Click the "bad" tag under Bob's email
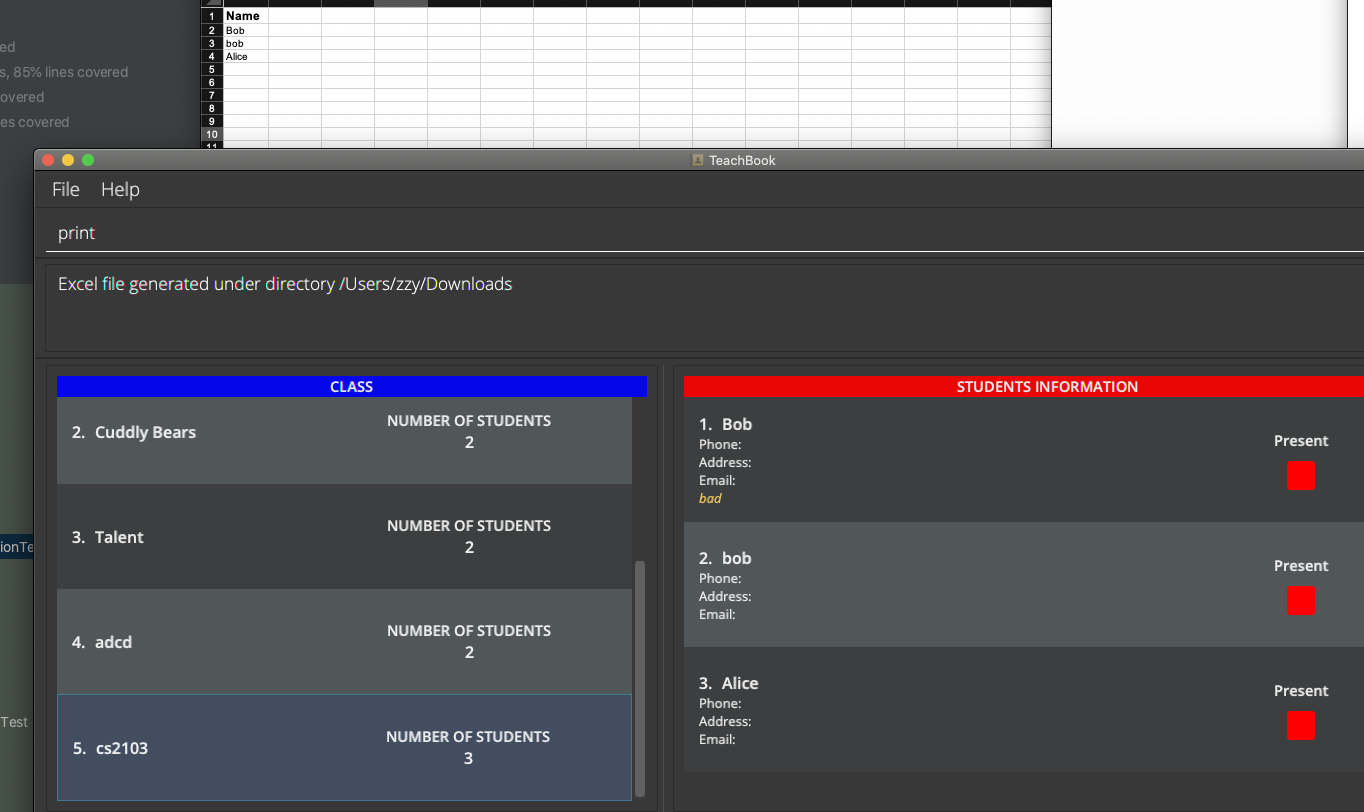Screen dimensions: 1364x812 click(708, 498)
